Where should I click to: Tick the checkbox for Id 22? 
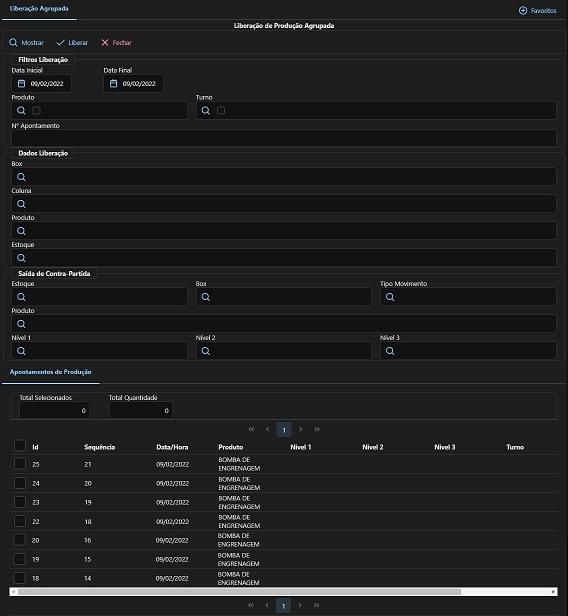20,521
